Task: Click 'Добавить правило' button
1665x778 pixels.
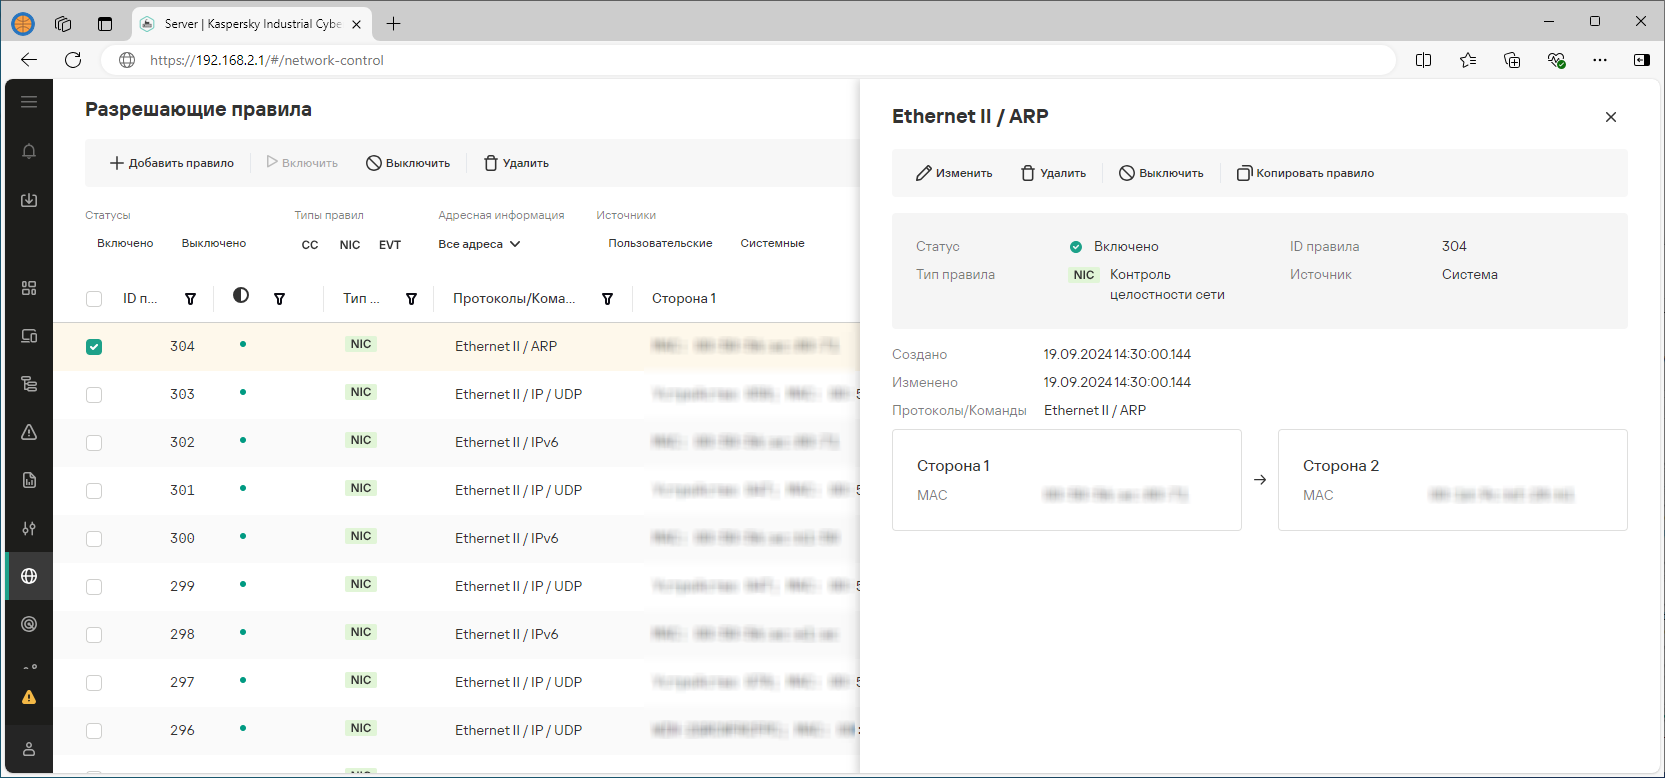Action: (172, 163)
